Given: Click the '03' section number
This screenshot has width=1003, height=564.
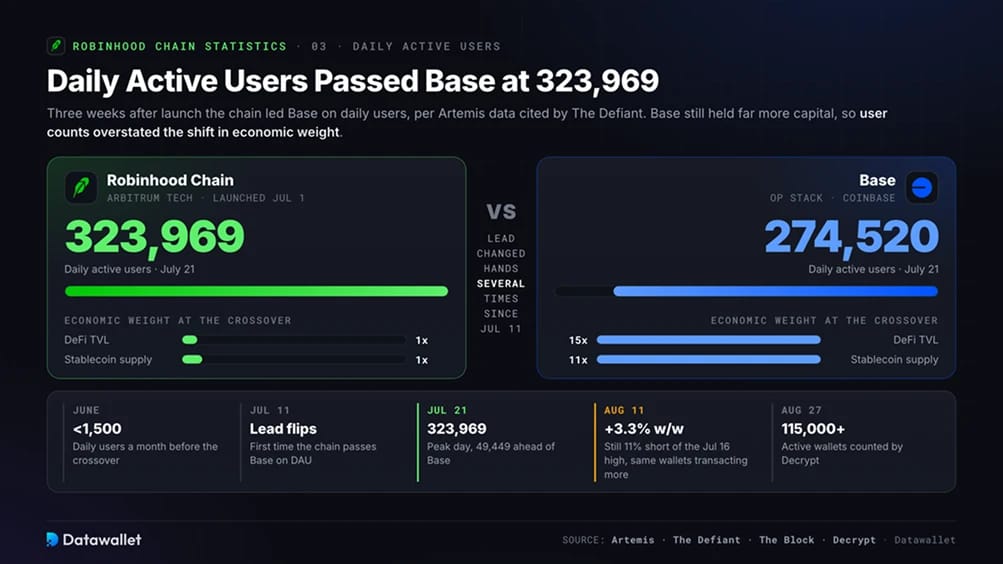Looking at the screenshot, I should click(x=319, y=46).
